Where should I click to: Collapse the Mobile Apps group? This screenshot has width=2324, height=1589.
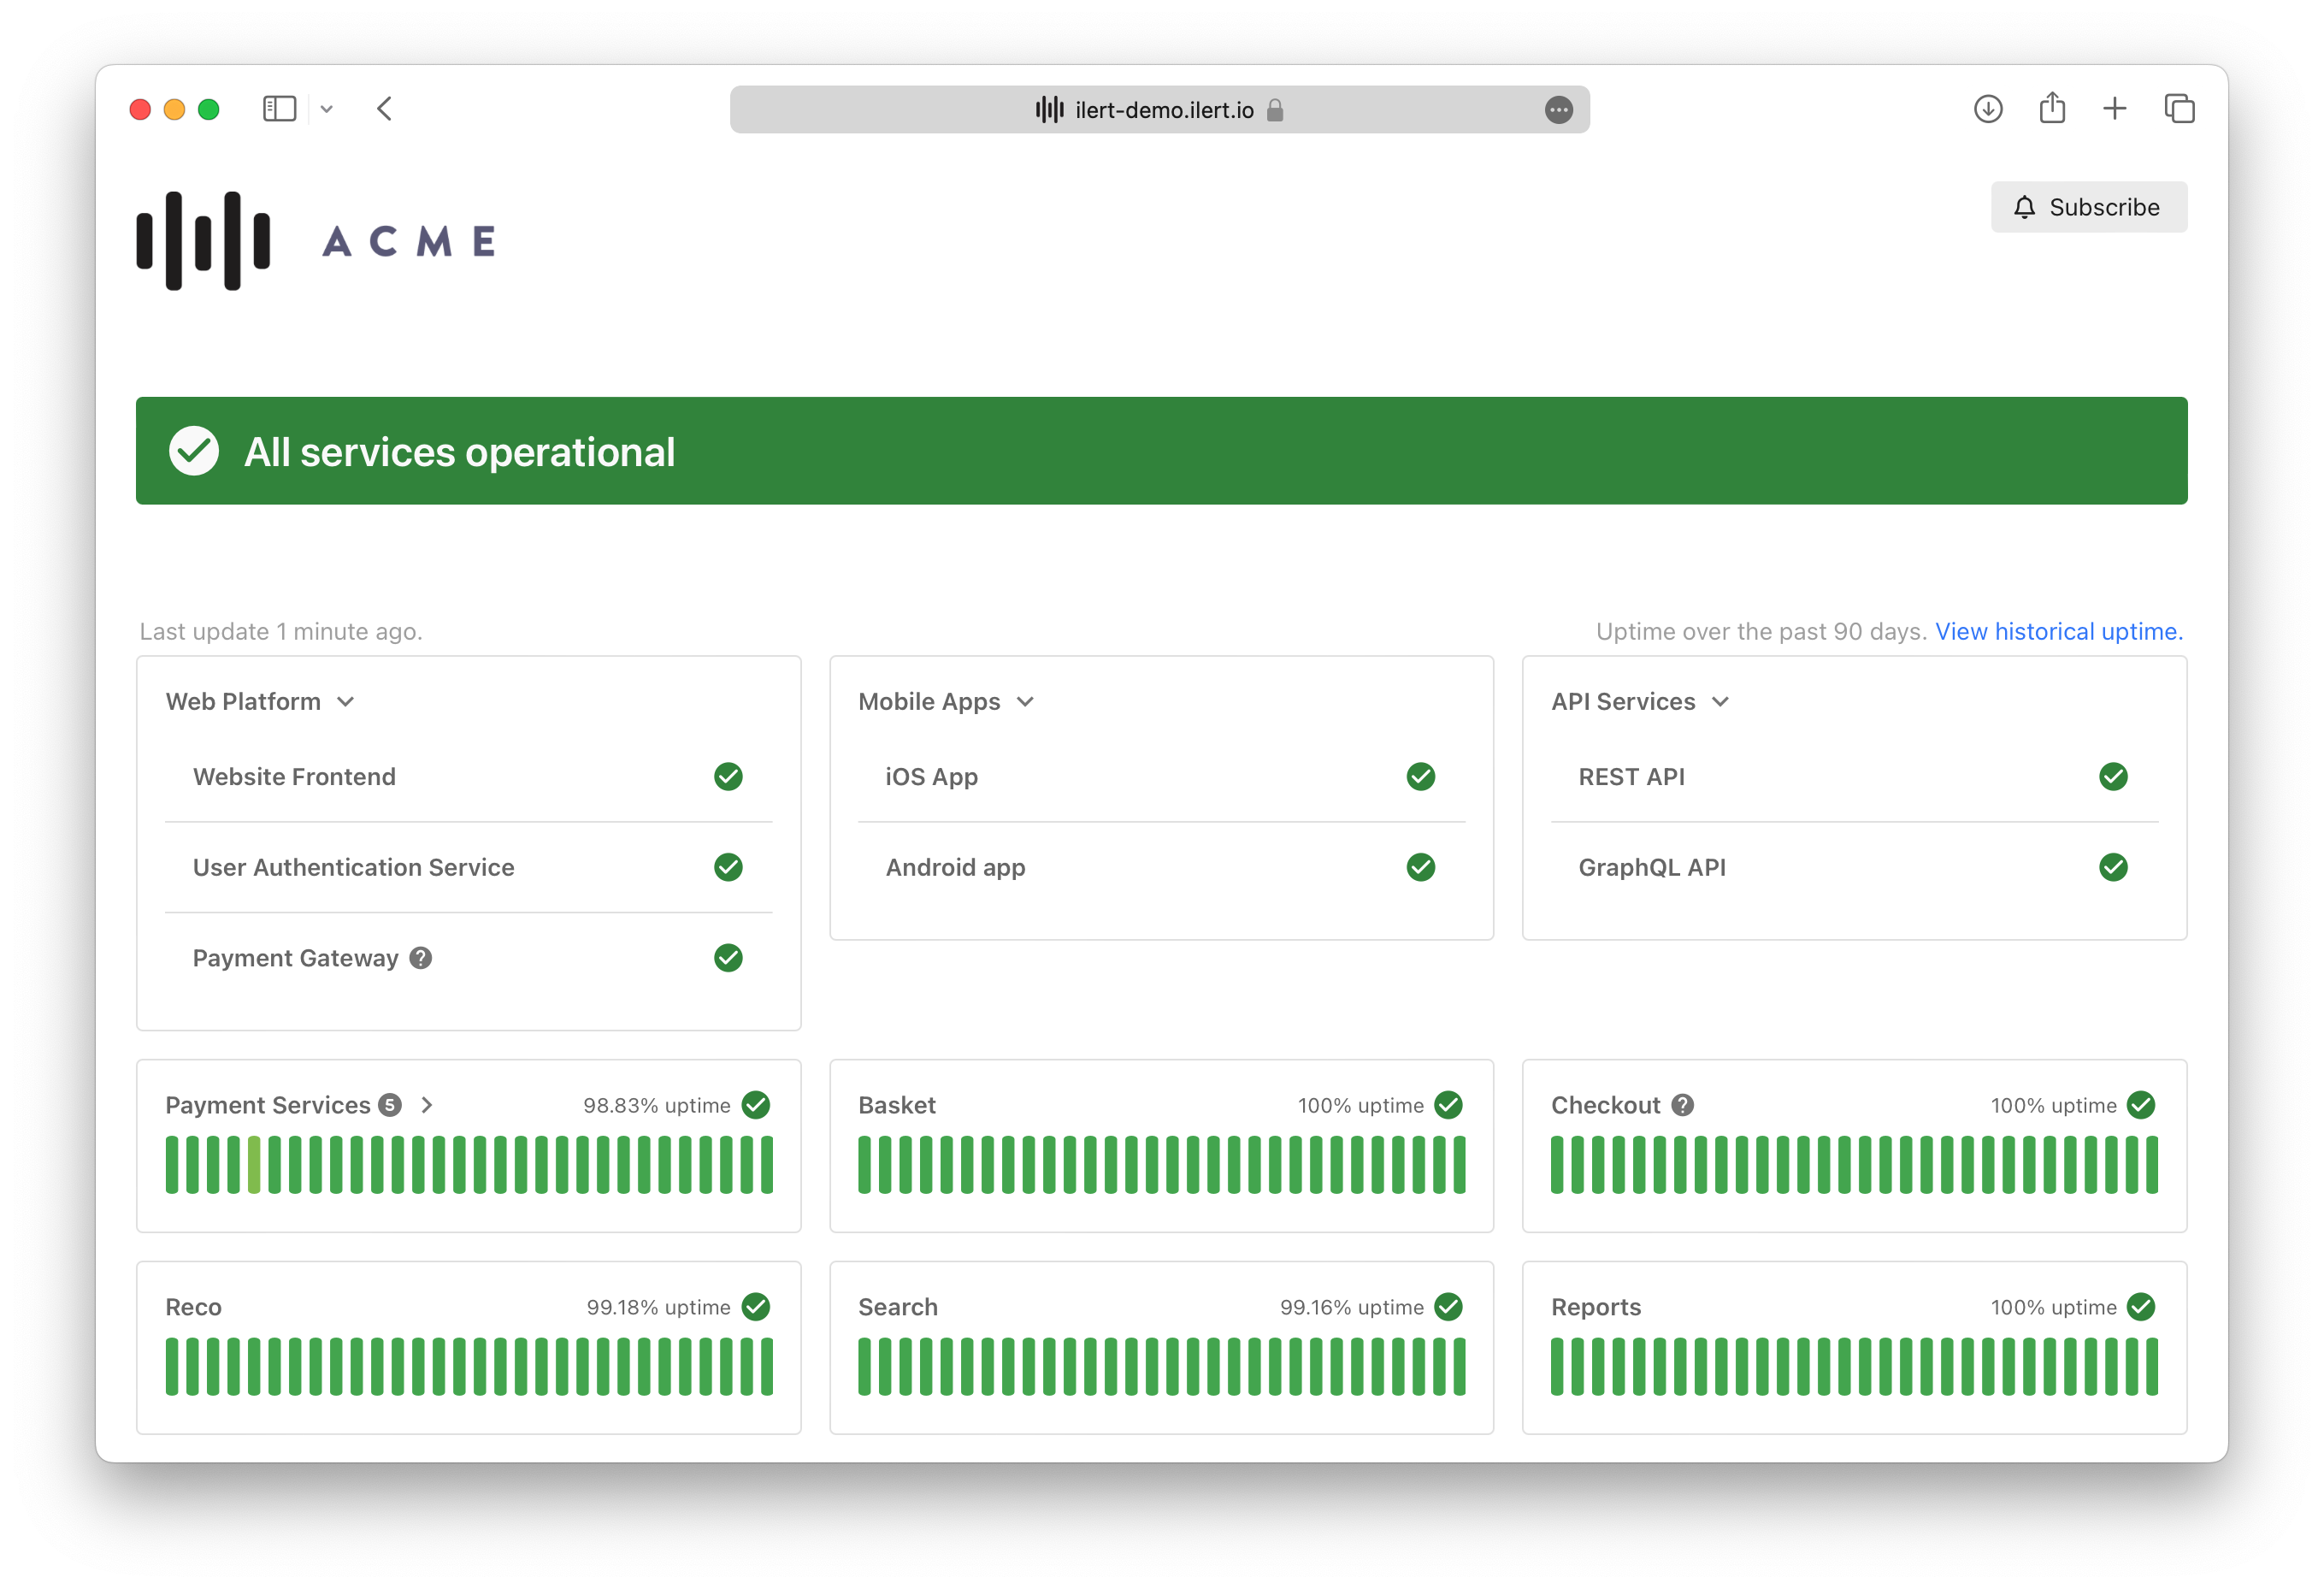point(1025,702)
